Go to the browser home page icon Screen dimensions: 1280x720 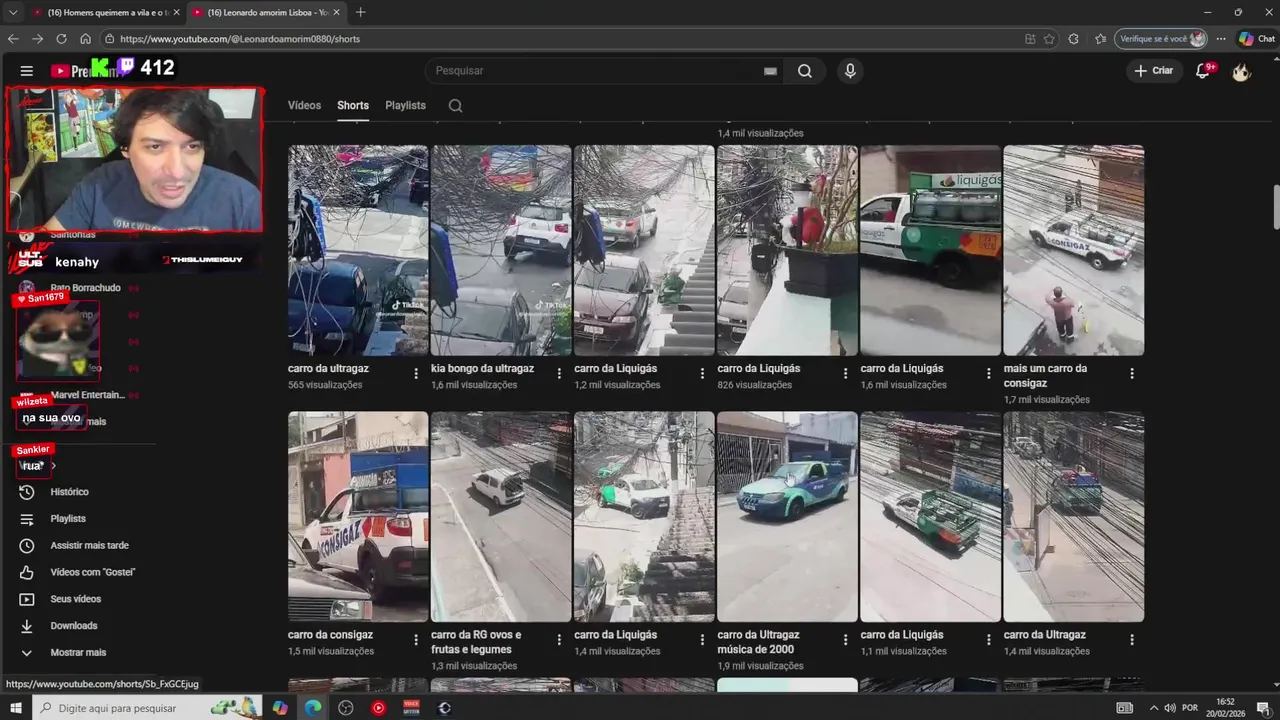click(85, 39)
